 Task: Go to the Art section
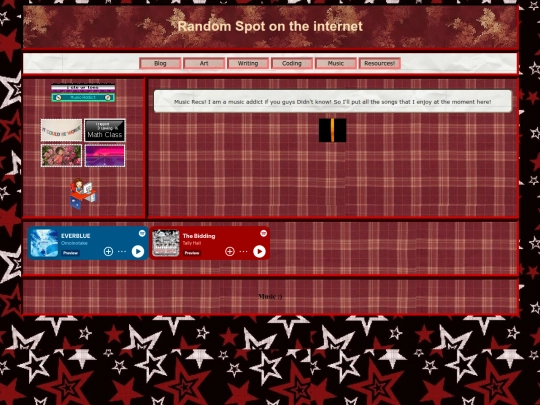pos(204,63)
